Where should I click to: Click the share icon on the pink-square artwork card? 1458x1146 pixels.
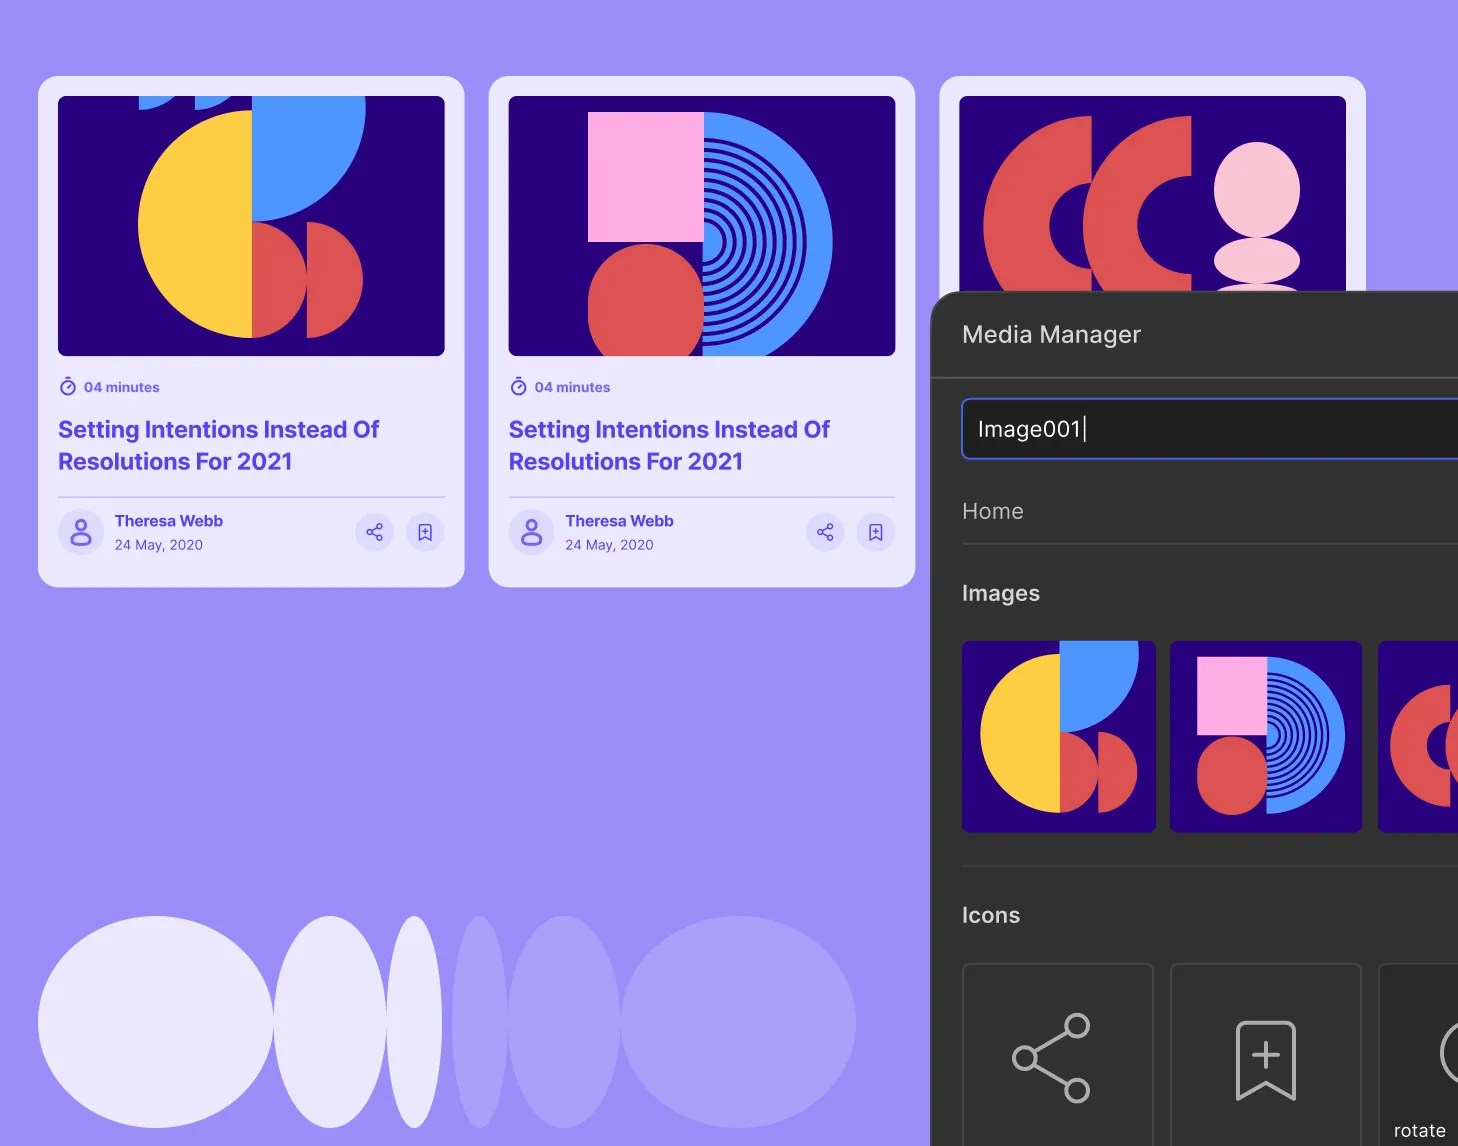pos(825,532)
